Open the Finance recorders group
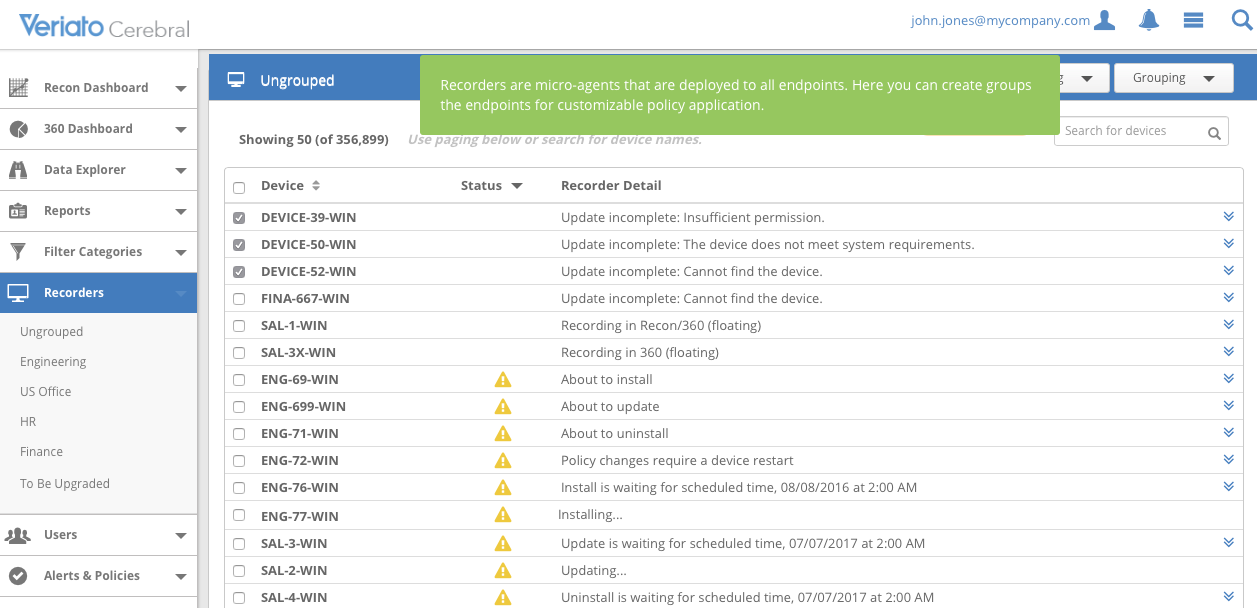 click(41, 452)
